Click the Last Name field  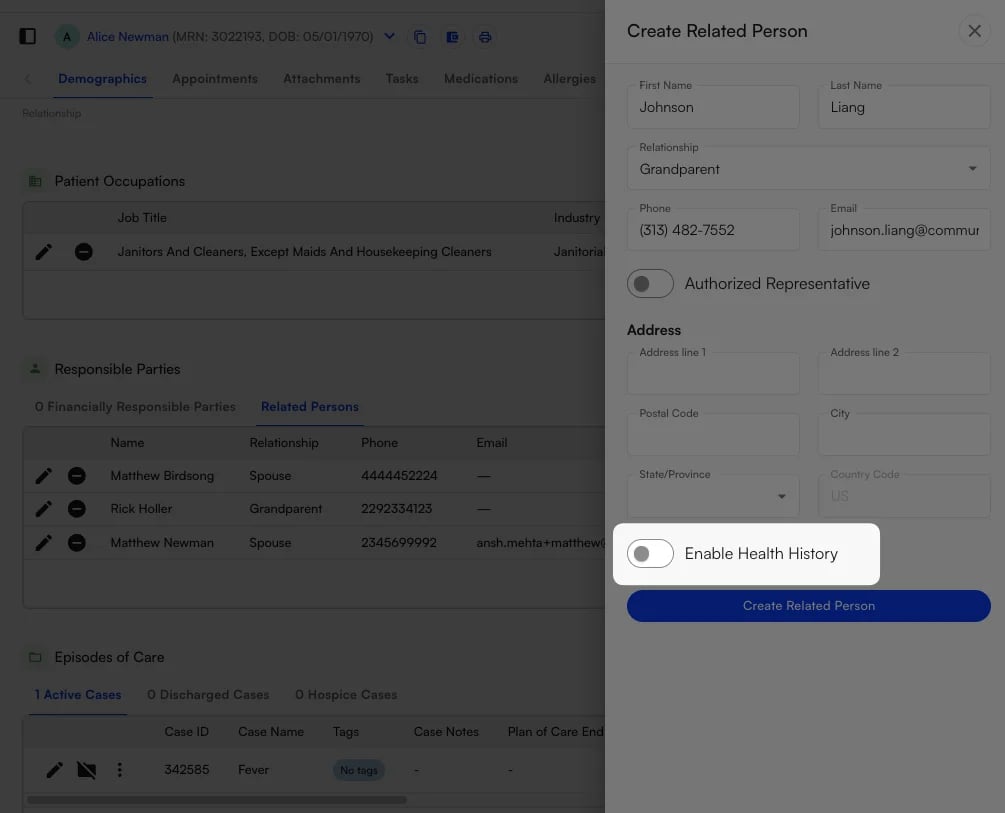click(904, 107)
